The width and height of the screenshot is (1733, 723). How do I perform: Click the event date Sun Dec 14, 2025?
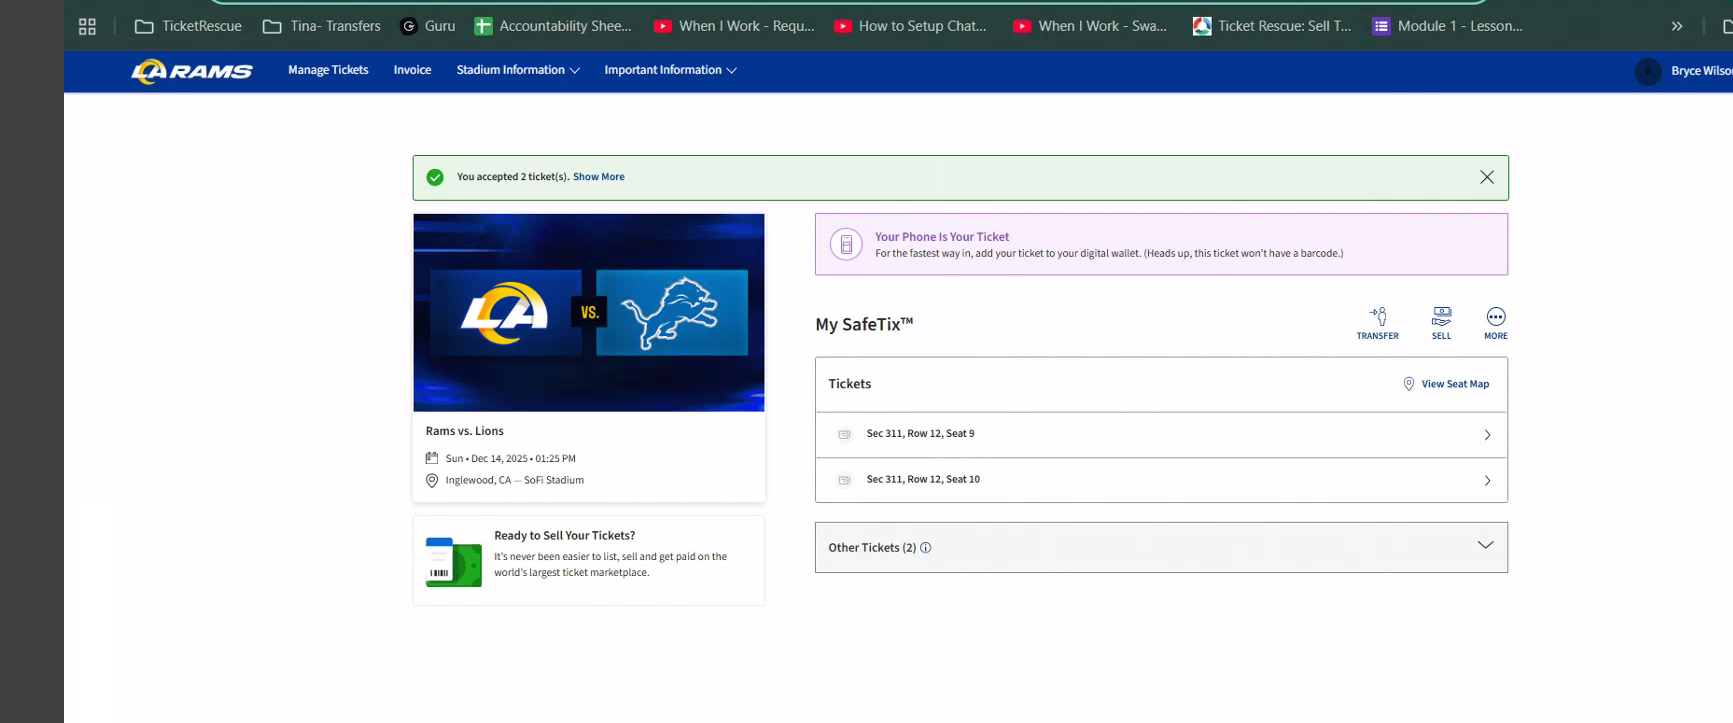pyautogui.click(x=510, y=458)
